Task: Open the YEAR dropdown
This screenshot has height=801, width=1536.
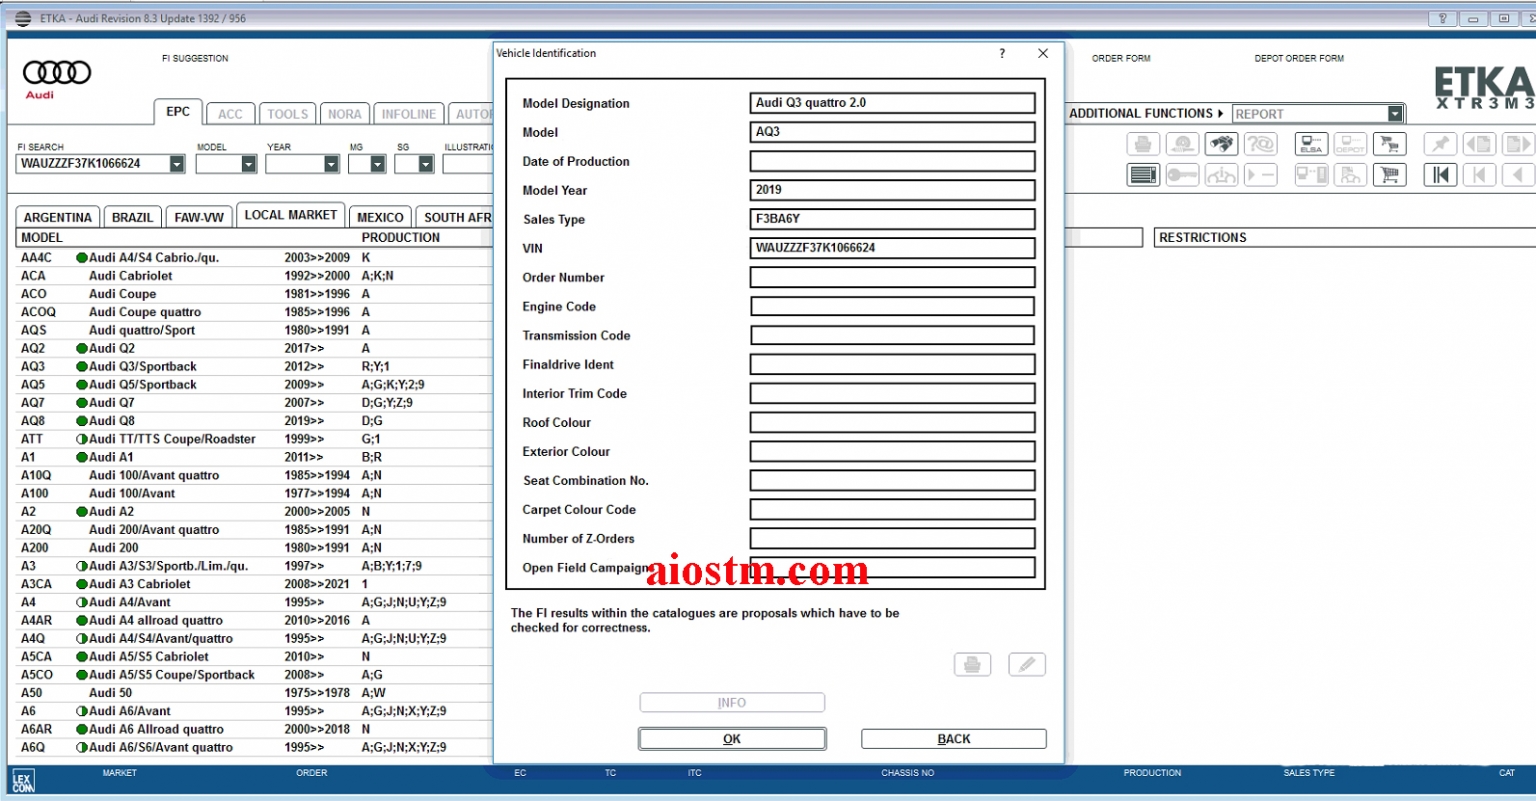Action: click(331, 163)
